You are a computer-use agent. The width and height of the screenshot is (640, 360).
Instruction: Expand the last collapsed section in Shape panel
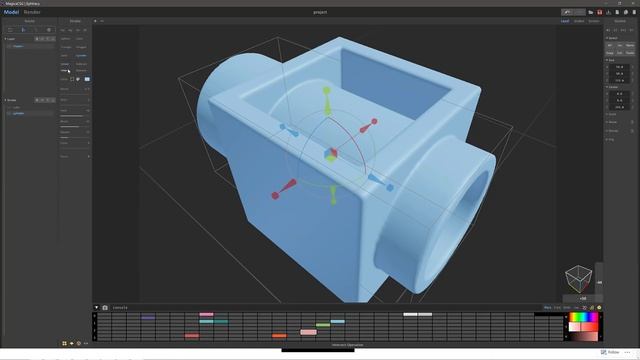[x=75, y=156]
